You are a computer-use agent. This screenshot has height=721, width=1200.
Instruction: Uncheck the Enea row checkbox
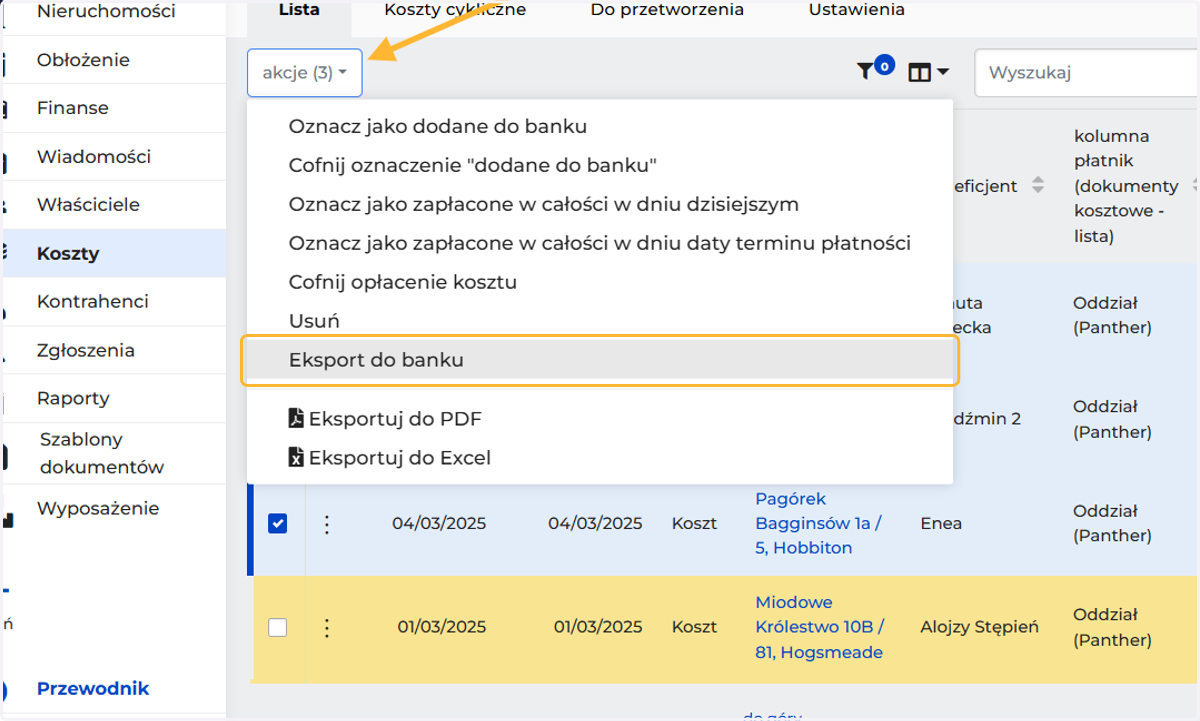pos(277,523)
